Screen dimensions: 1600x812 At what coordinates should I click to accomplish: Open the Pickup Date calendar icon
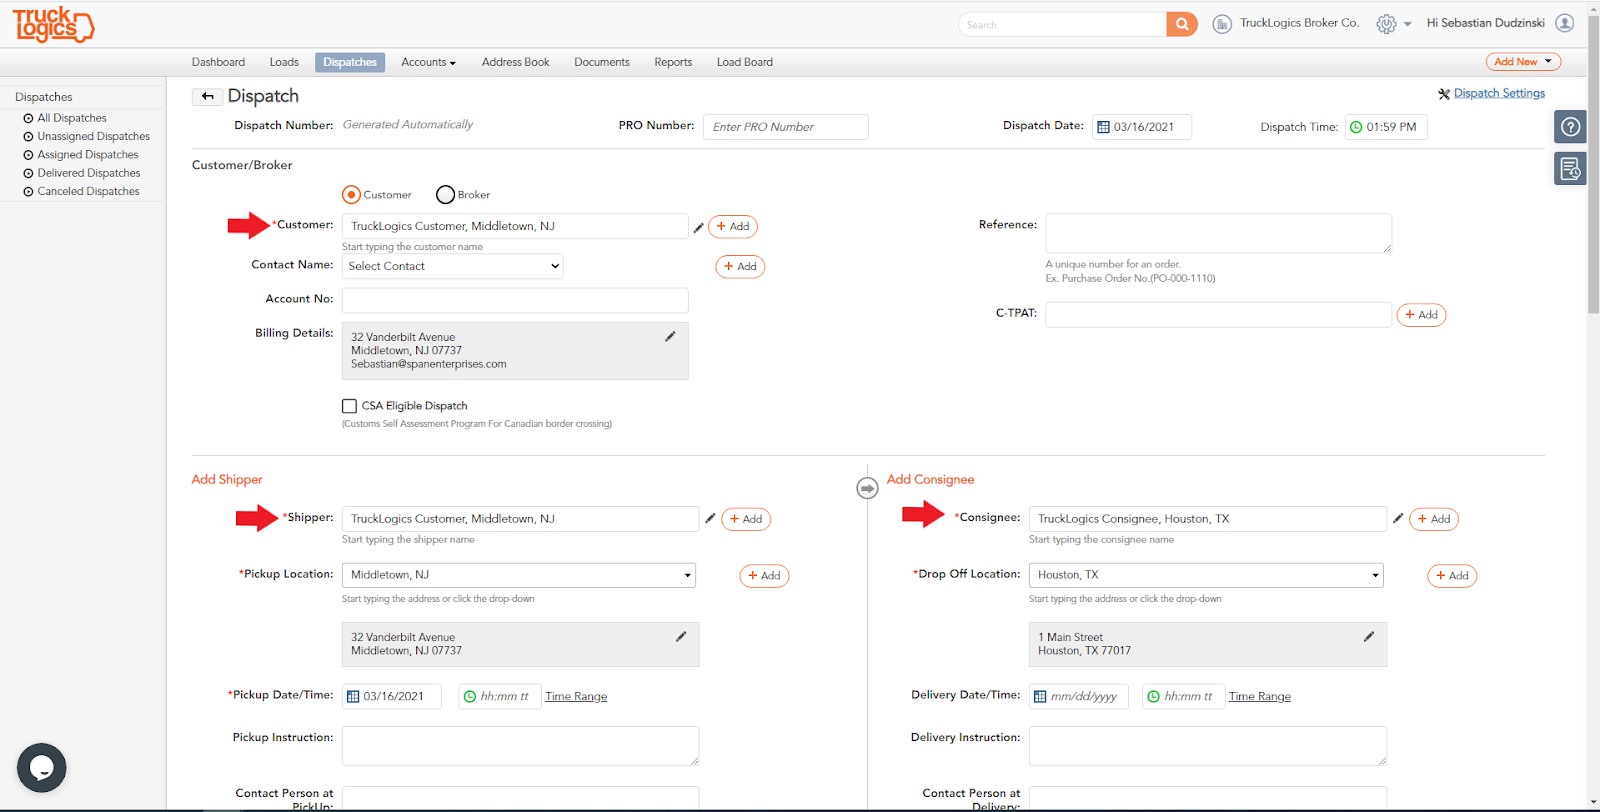pyautogui.click(x=353, y=696)
